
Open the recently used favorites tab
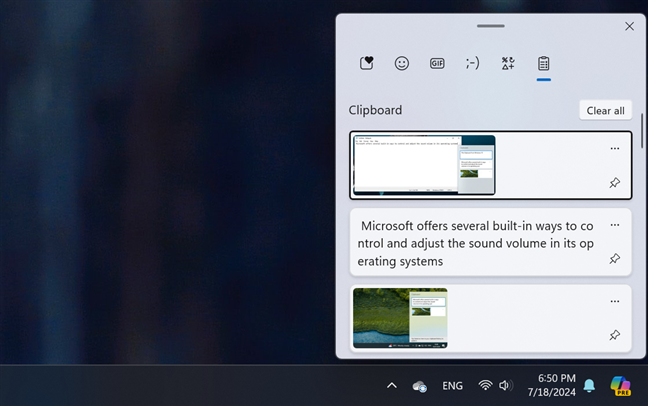click(367, 63)
